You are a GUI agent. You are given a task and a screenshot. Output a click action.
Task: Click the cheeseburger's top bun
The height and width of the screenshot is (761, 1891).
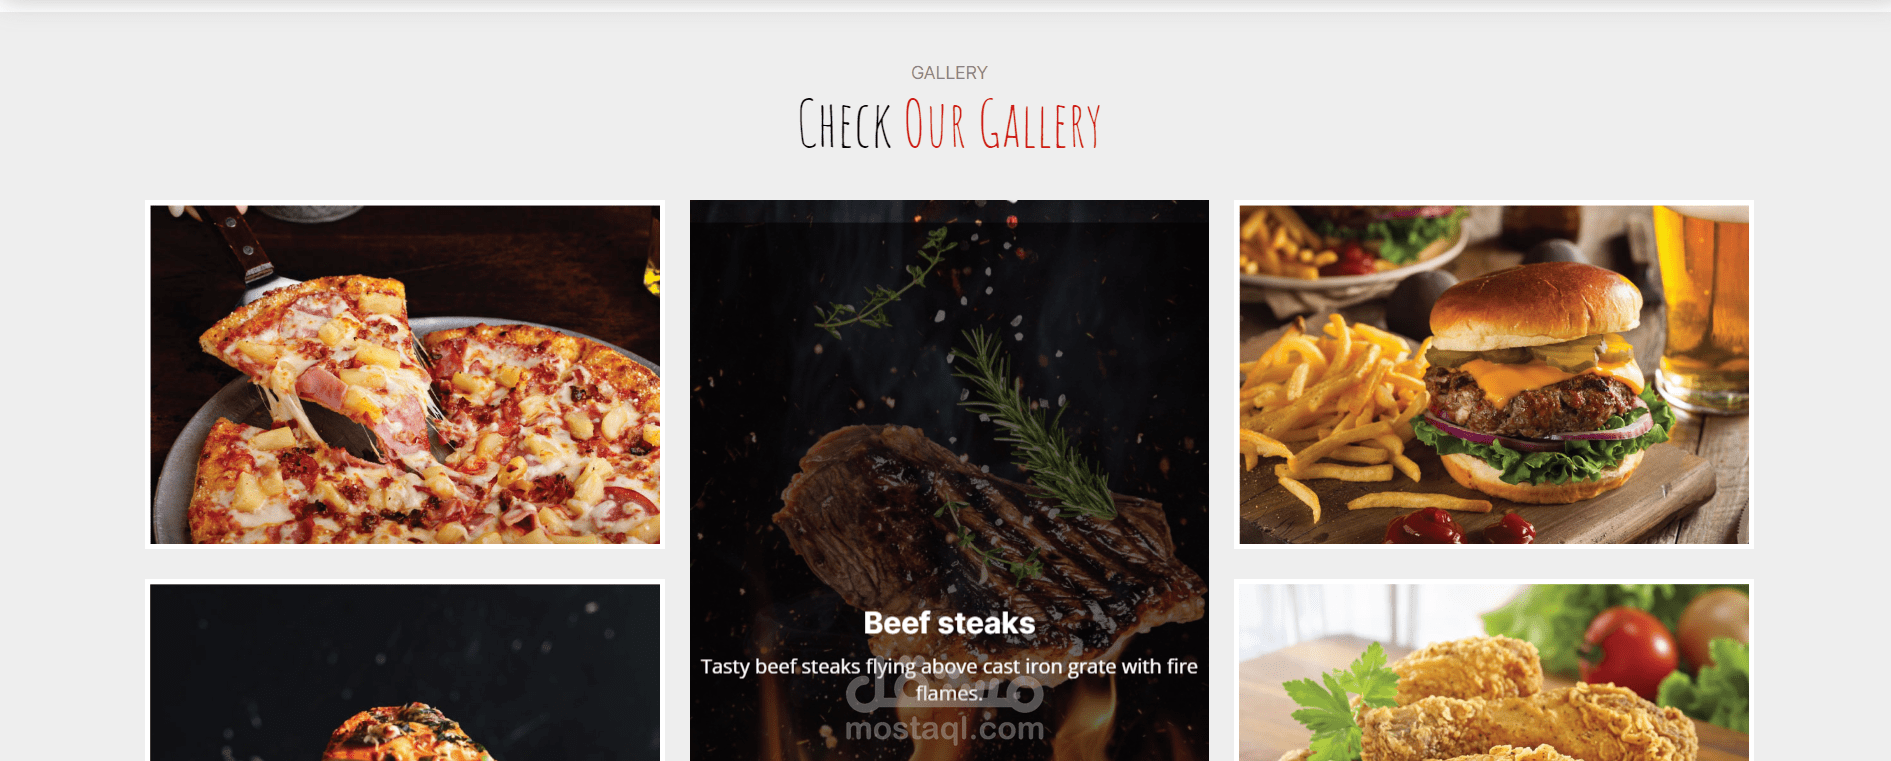(1535, 302)
